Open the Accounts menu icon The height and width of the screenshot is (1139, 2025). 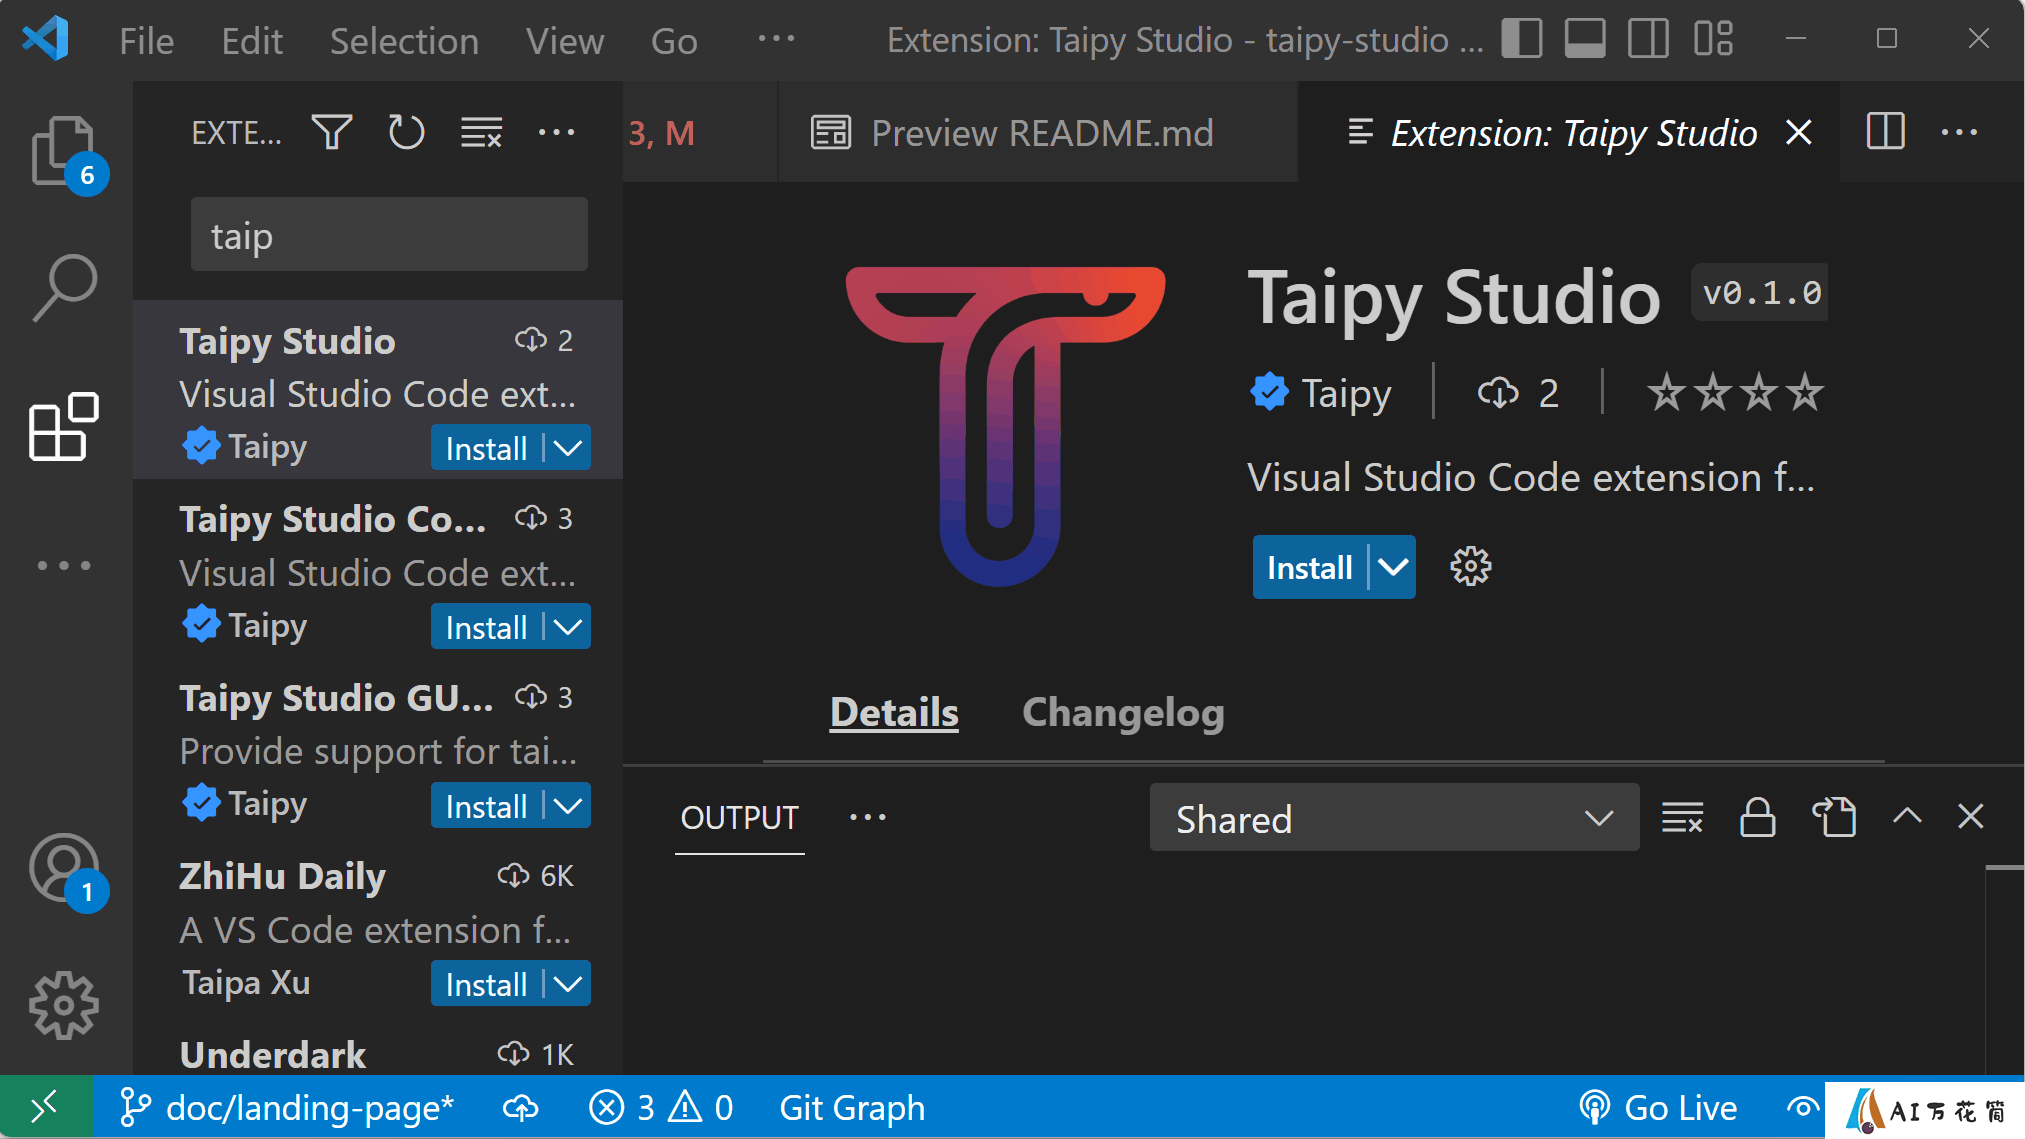(x=64, y=868)
